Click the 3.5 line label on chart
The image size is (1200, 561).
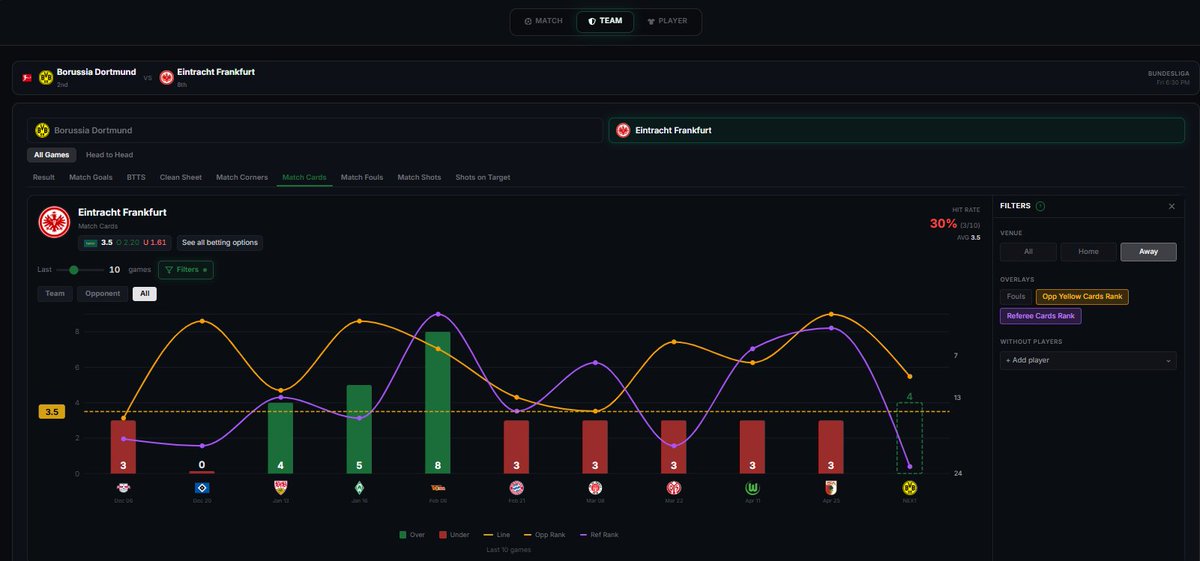coord(53,411)
